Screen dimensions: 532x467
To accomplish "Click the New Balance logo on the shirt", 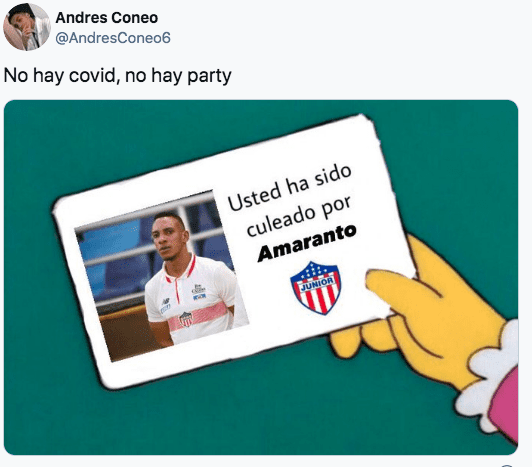I will pos(166,301).
